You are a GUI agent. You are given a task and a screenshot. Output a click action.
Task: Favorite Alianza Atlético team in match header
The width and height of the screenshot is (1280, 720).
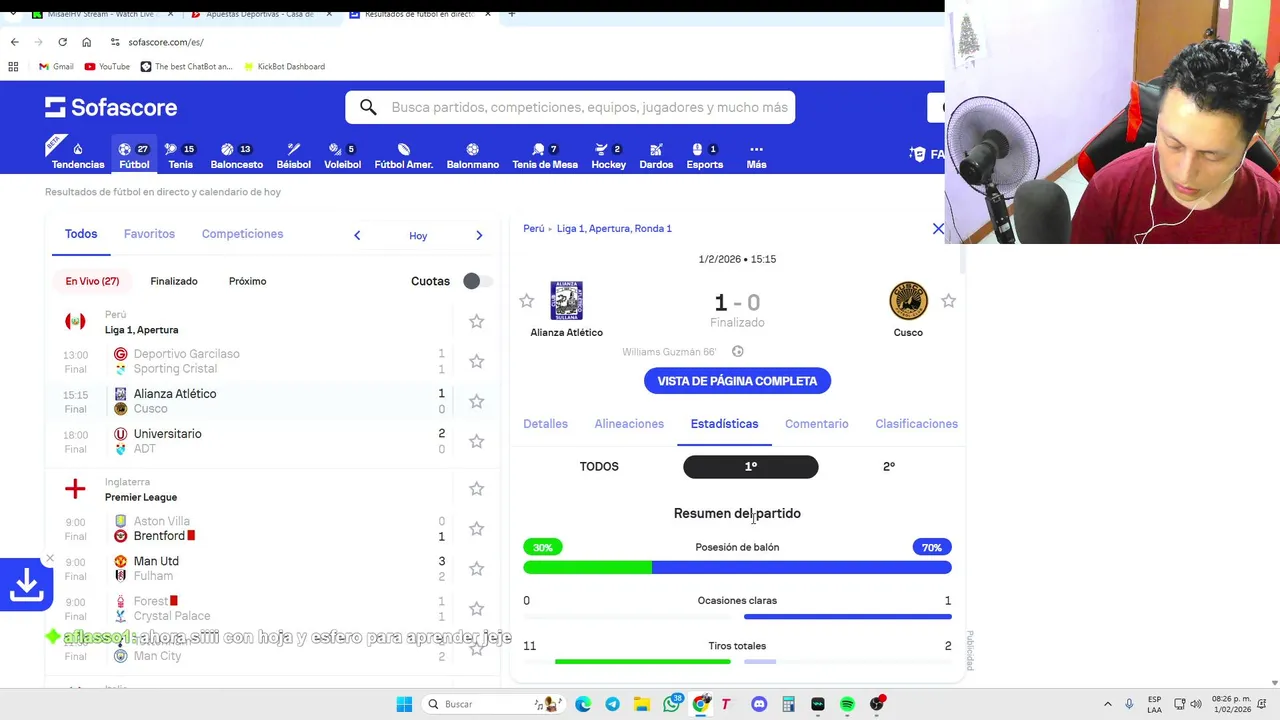point(527,301)
